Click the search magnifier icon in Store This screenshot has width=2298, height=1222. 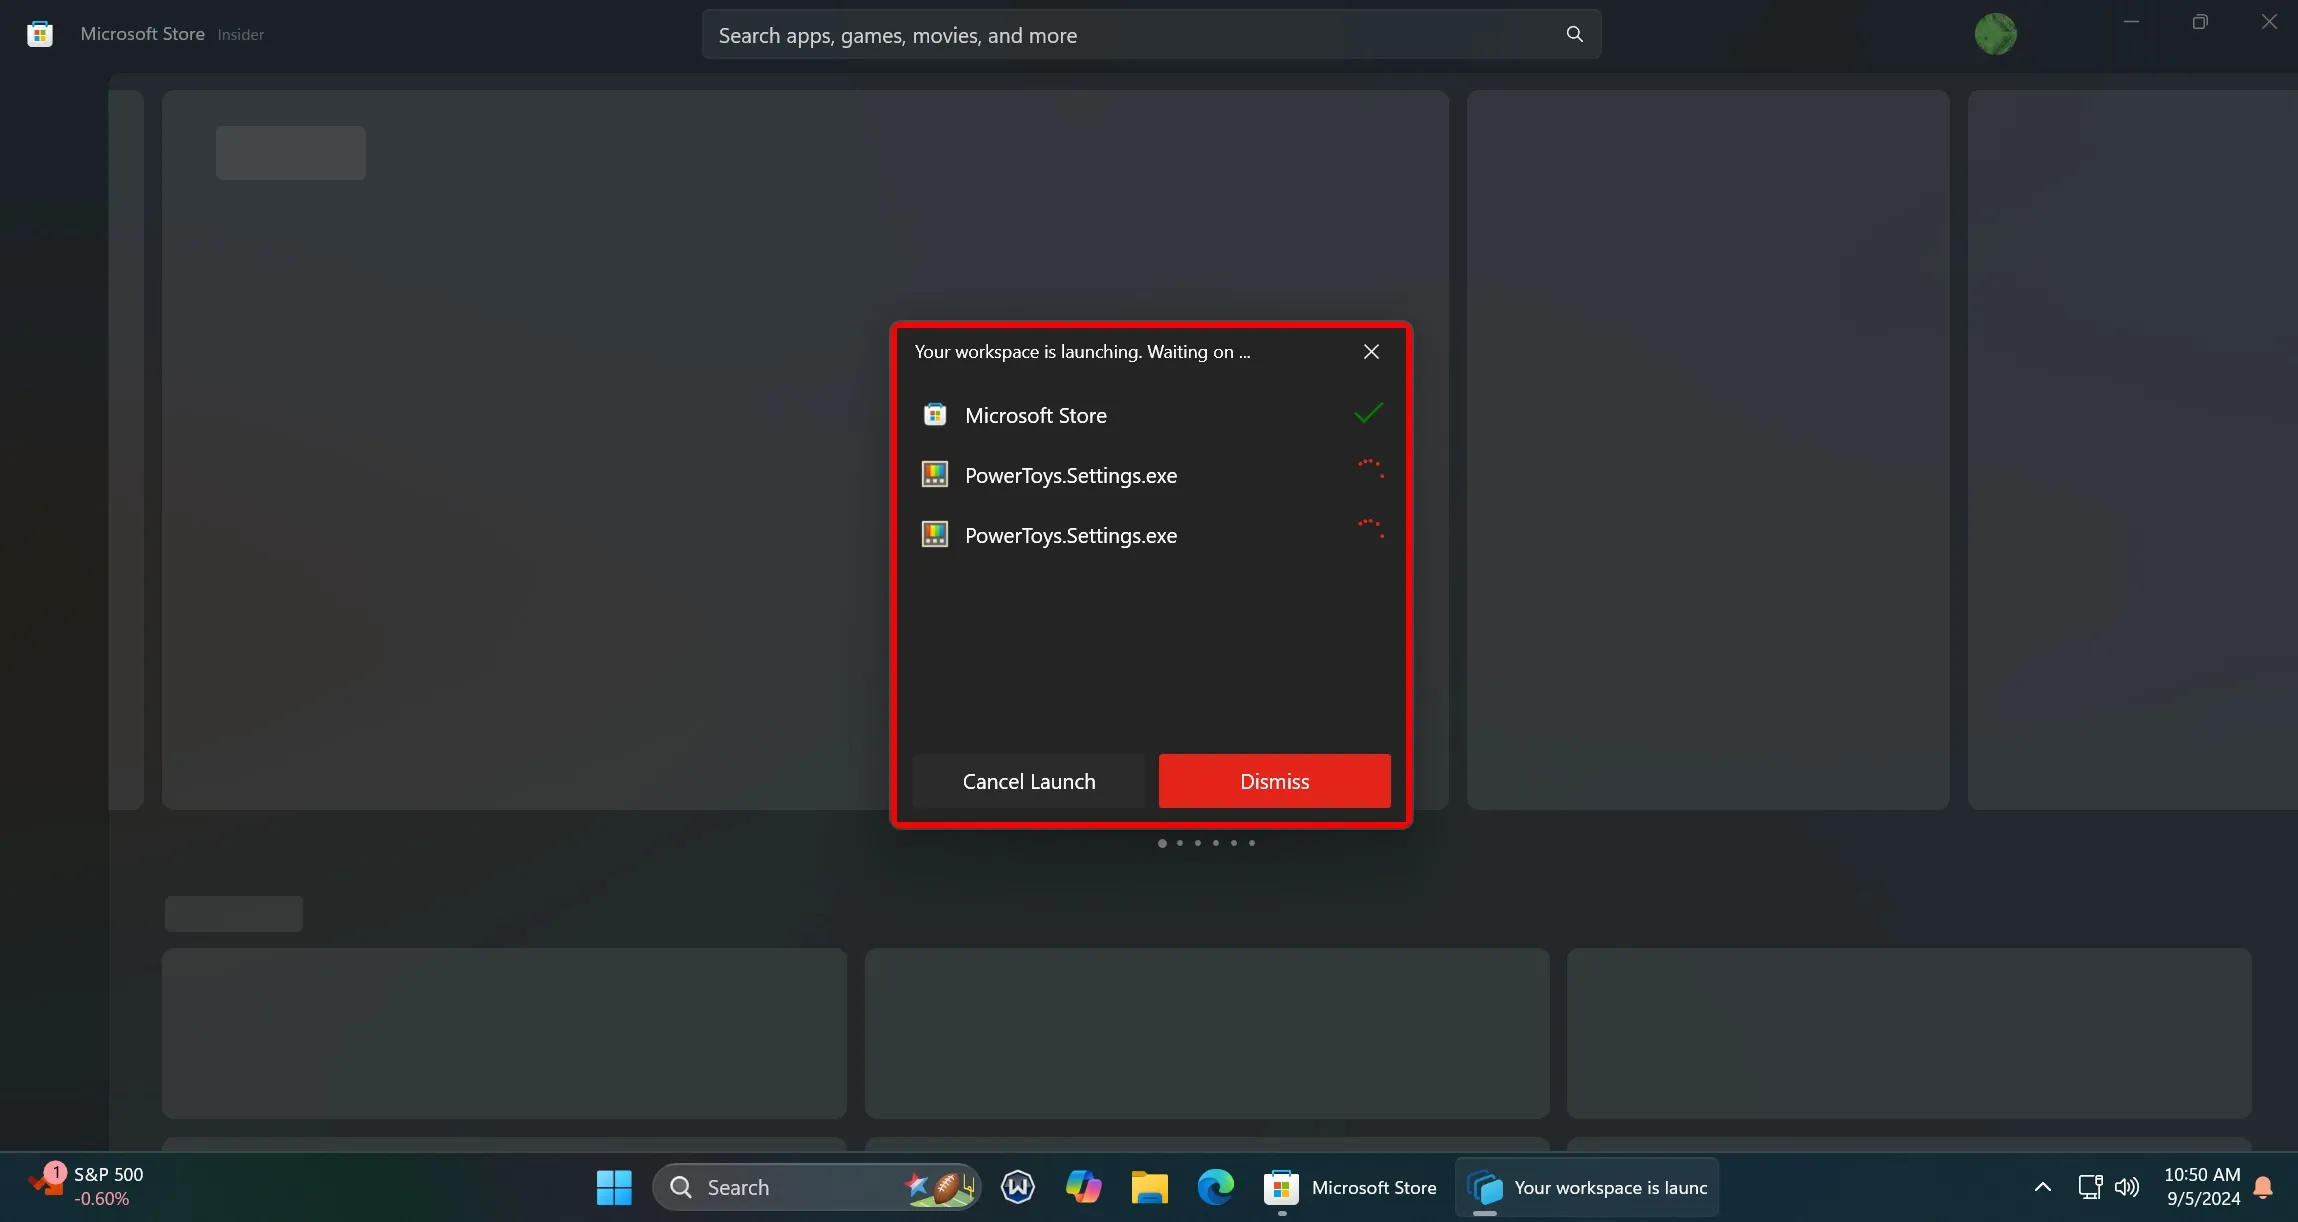click(x=1575, y=33)
